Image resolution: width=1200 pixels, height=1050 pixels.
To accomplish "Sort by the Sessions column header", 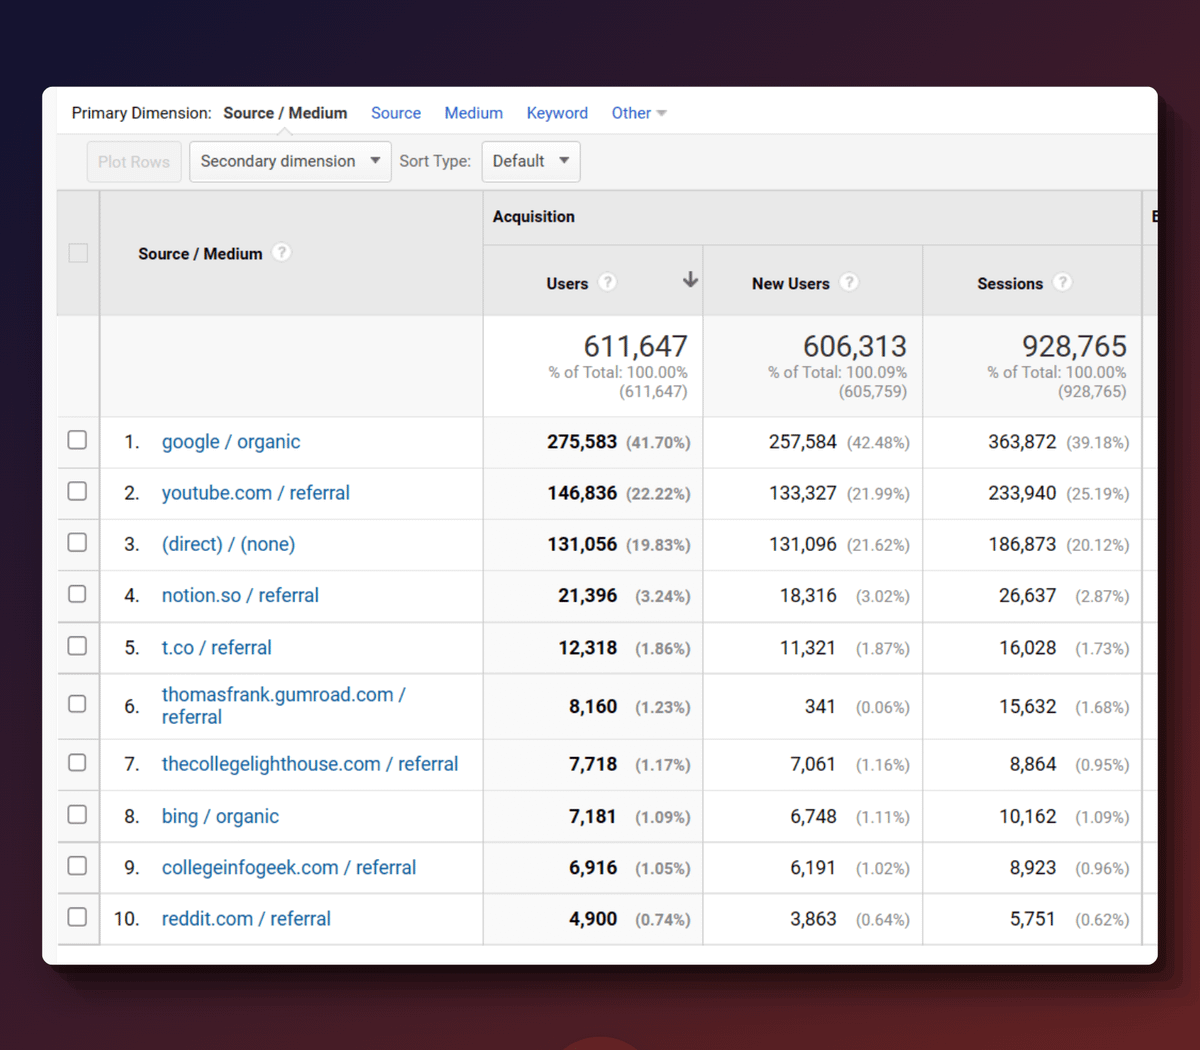I will (1010, 283).
